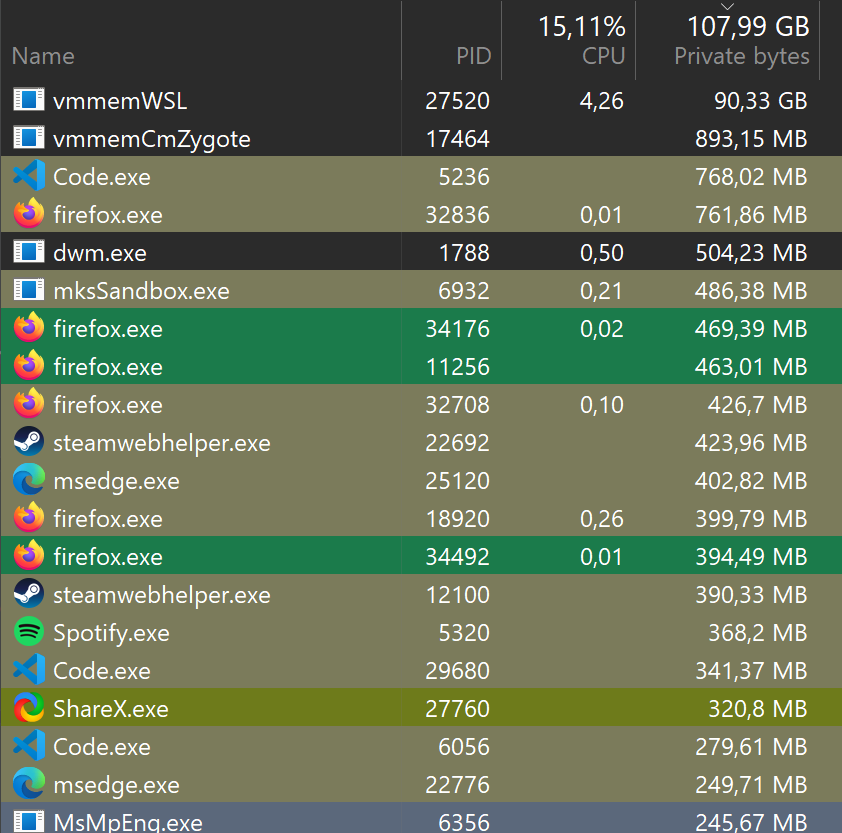
Task: Click the firefox.exe icon for PID 18920
Action: coord(28,517)
